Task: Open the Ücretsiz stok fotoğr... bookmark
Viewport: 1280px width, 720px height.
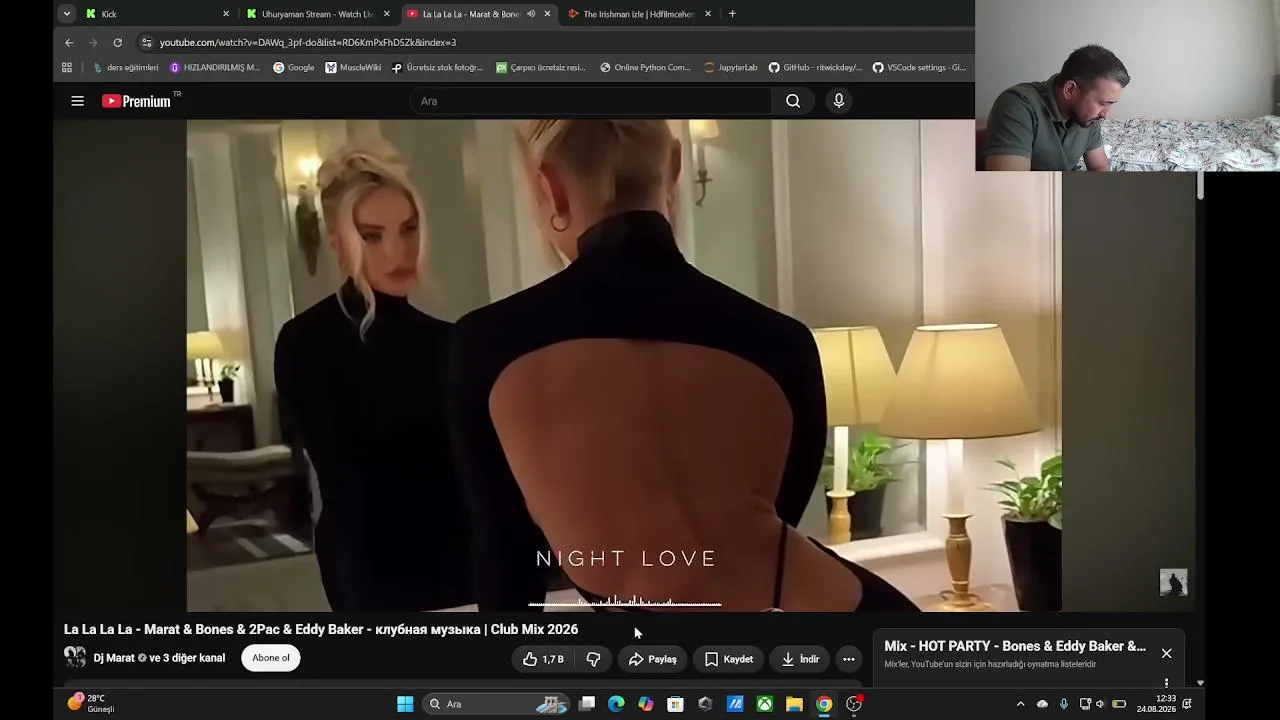Action: [437, 68]
